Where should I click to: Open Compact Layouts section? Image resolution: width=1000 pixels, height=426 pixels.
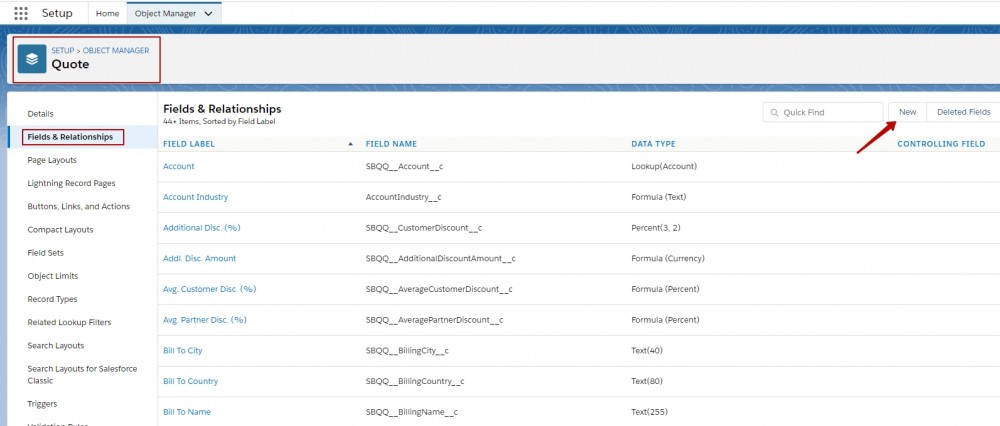point(60,230)
